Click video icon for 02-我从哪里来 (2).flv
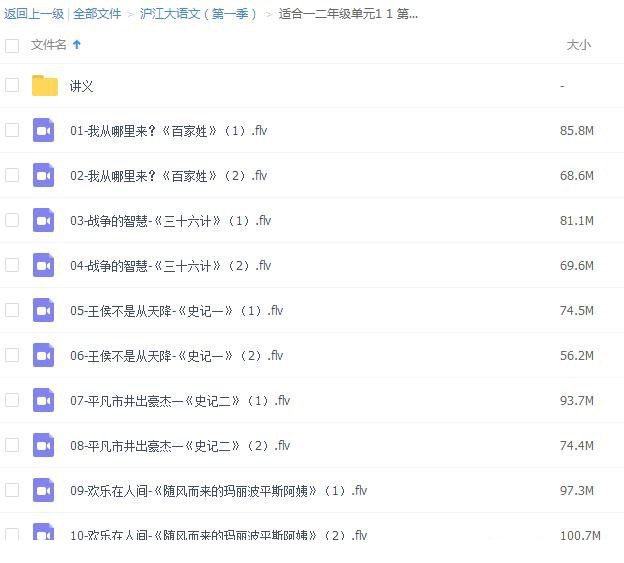Screen dimensions: 624x563 tap(43, 175)
